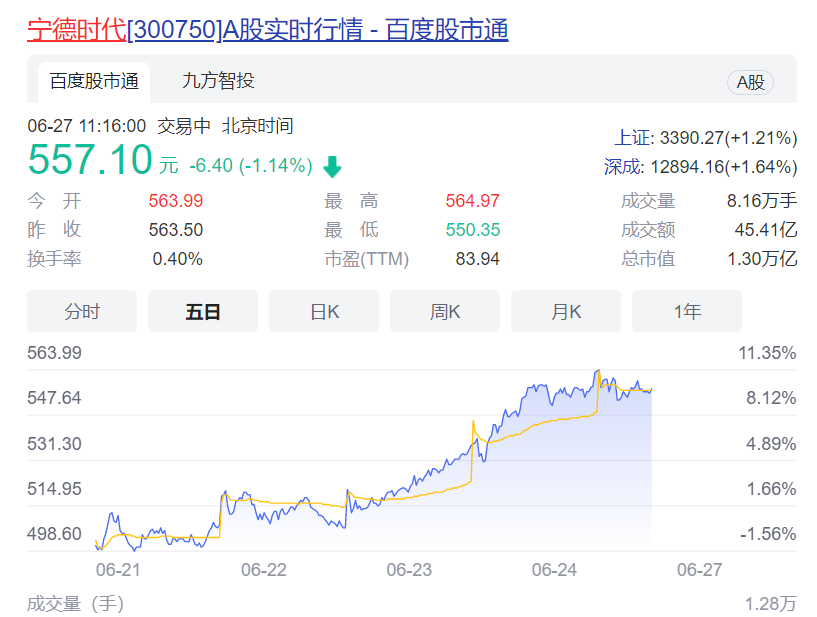
Task: Click the 市盈(TTM) value 83.94
Action: 477,259
